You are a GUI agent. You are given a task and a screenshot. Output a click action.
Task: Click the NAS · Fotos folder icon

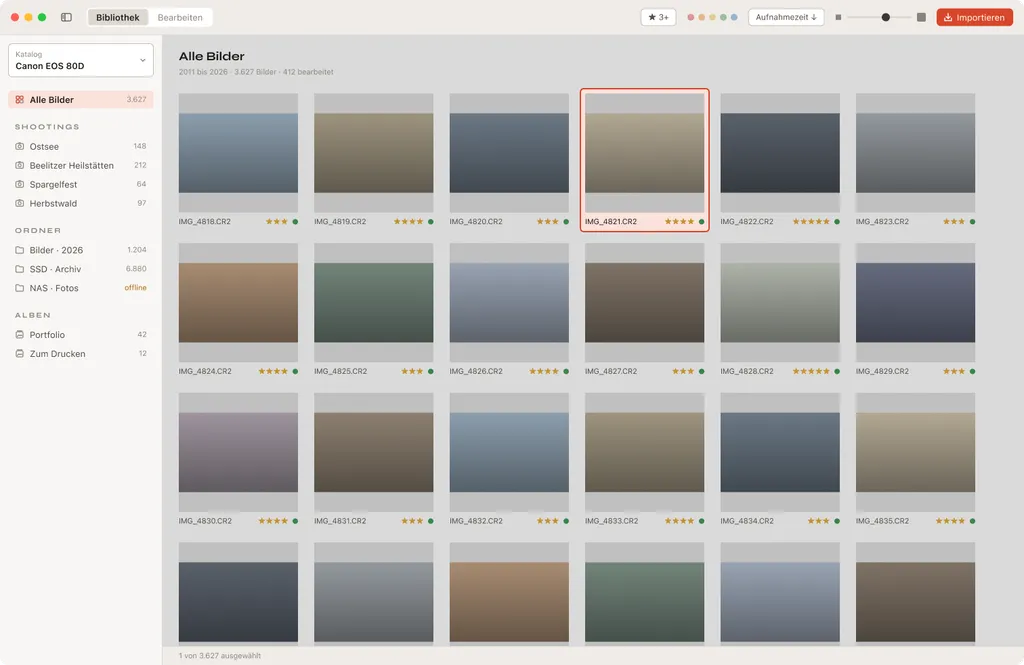(x=20, y=288)
